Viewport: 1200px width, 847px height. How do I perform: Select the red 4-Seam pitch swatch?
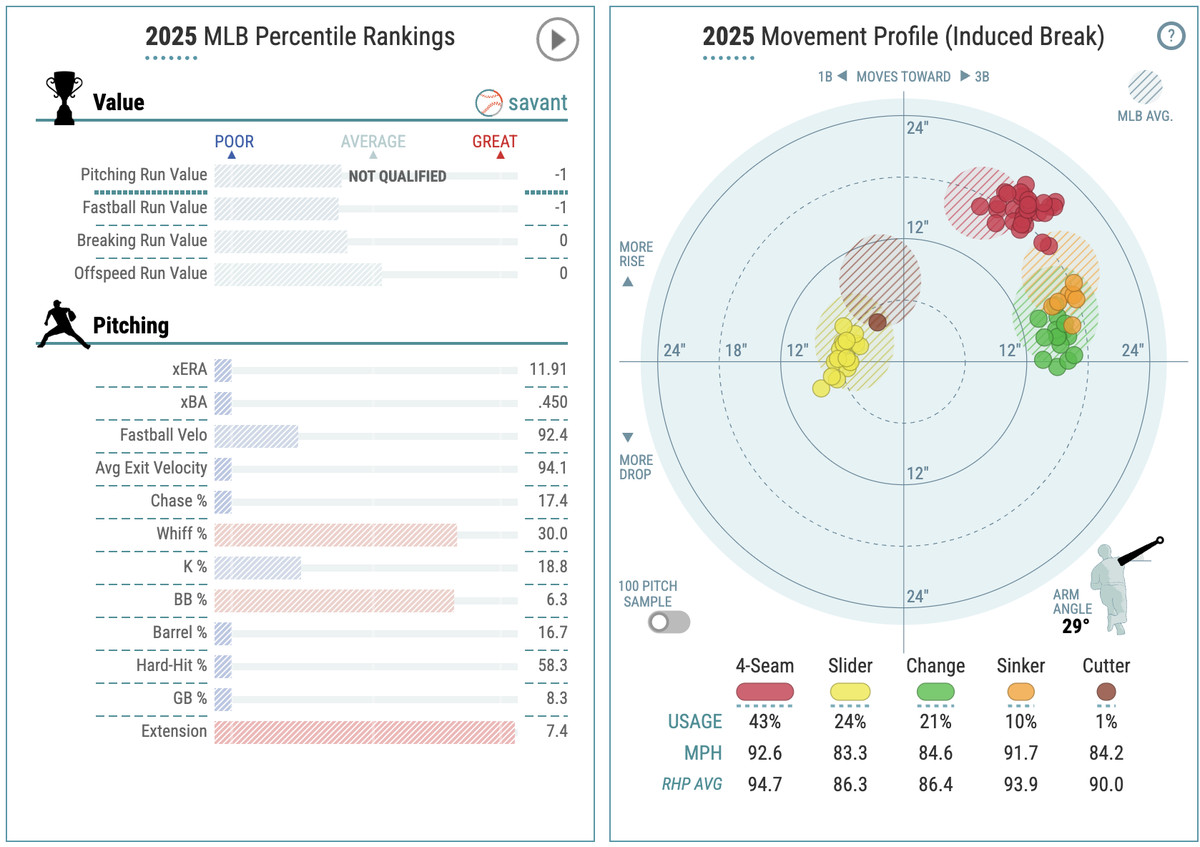(x=765, y=691)
